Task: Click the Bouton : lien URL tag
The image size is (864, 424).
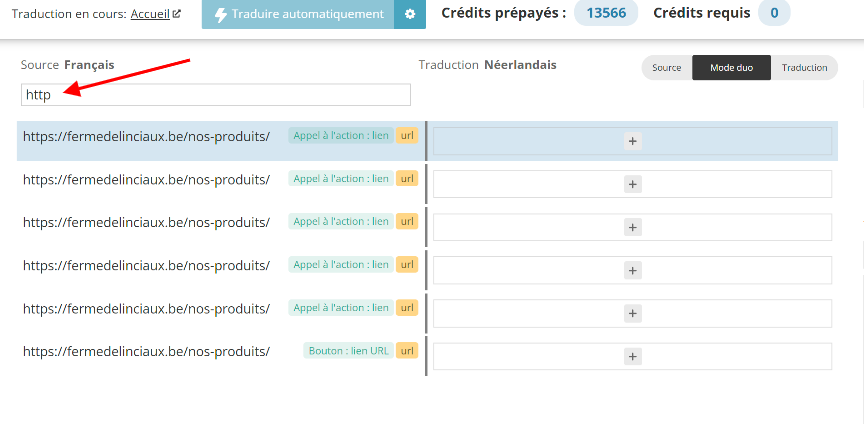Action: tap(348, 351)
